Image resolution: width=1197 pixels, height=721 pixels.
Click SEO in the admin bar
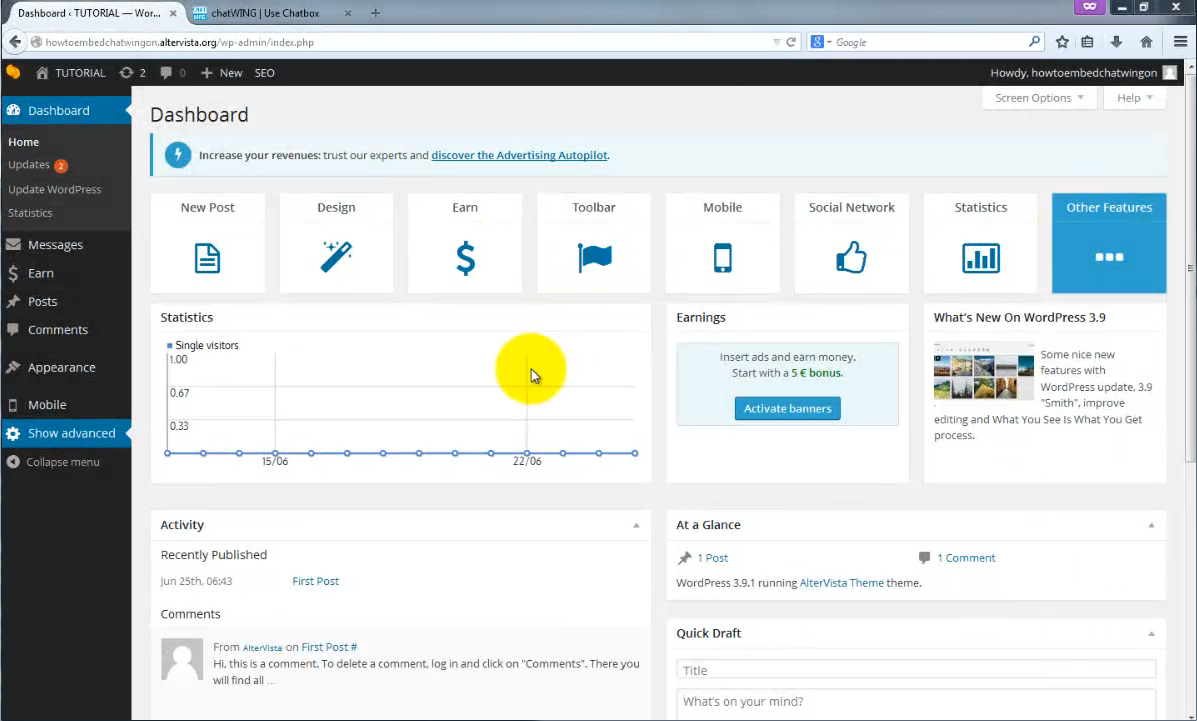(264, 73)
